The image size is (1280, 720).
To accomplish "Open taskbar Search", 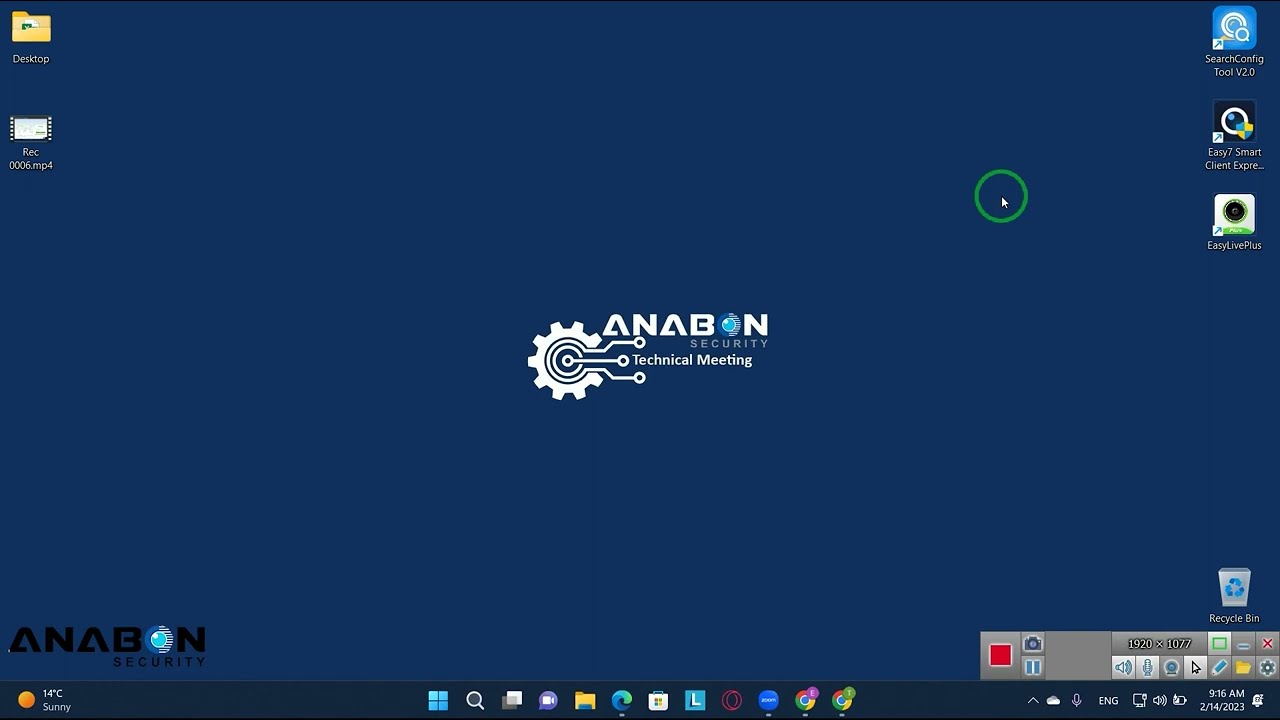I will 475,700.
